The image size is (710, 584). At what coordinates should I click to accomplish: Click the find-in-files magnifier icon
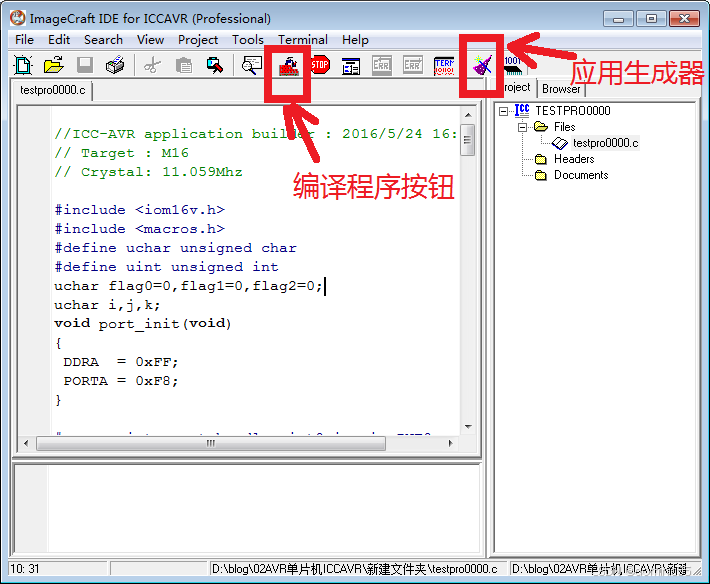[x=252, y=66]
